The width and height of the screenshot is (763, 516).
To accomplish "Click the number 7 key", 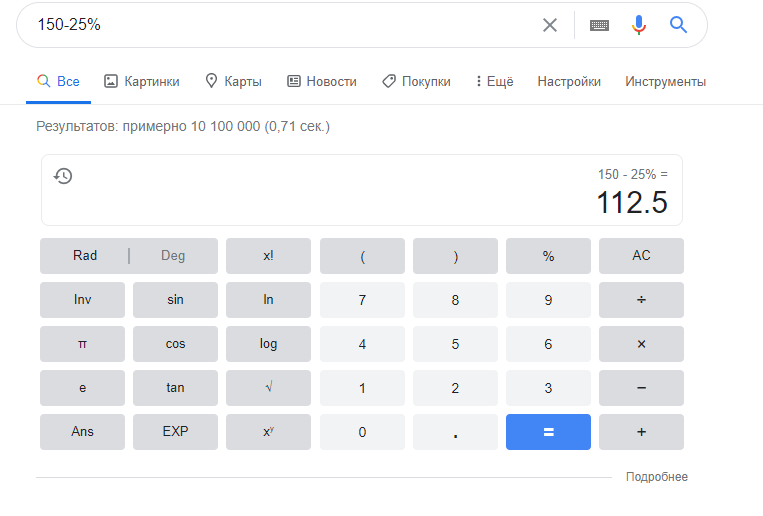I will coord(362,300).
